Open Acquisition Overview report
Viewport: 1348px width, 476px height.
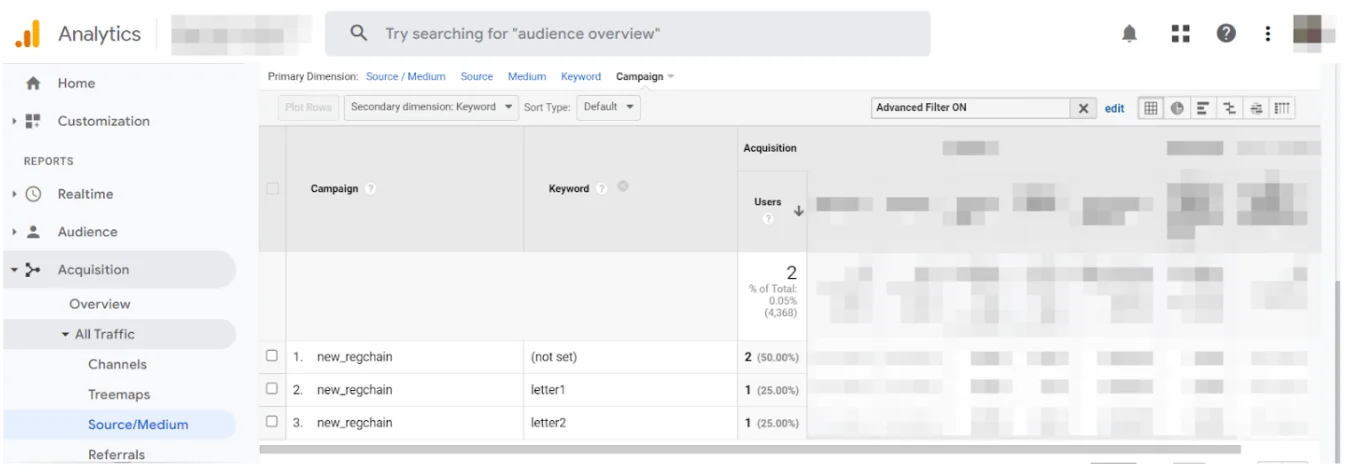(x=100, y=304)
